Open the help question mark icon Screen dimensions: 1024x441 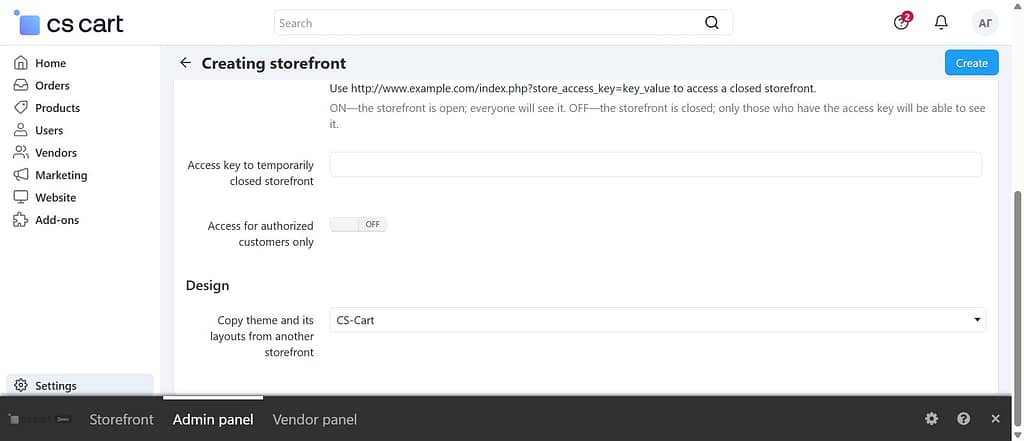point(963,419)
